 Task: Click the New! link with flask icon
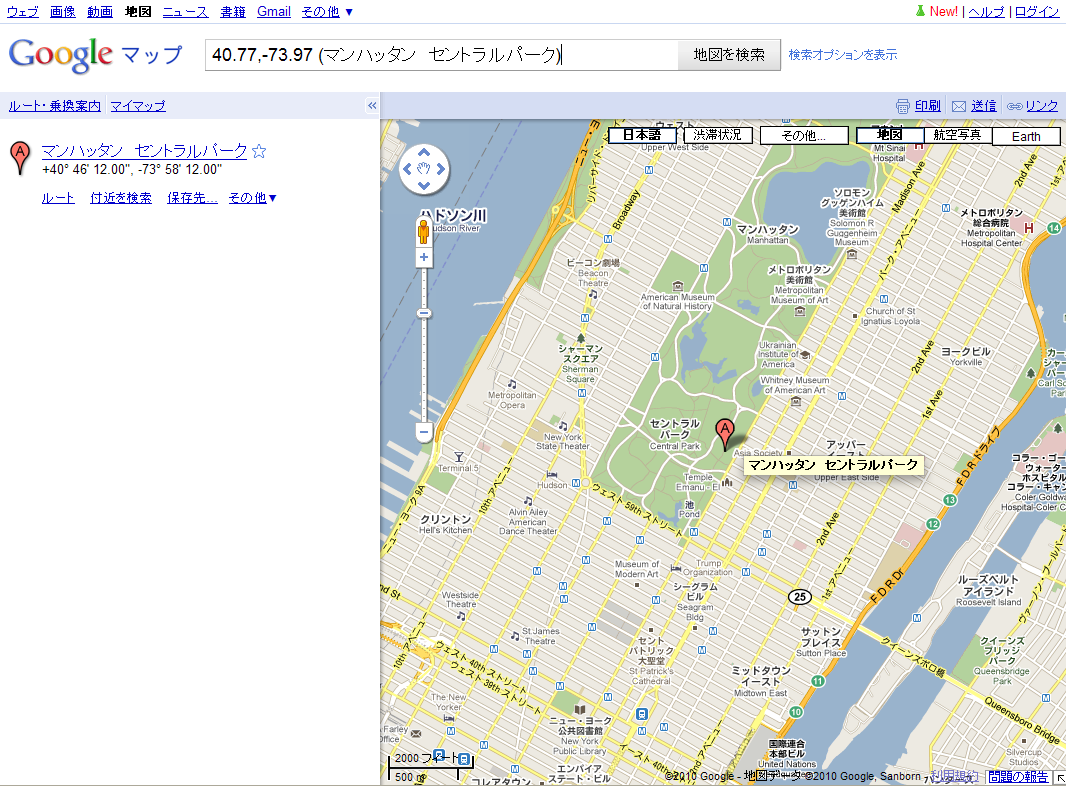tap(937, 12)
